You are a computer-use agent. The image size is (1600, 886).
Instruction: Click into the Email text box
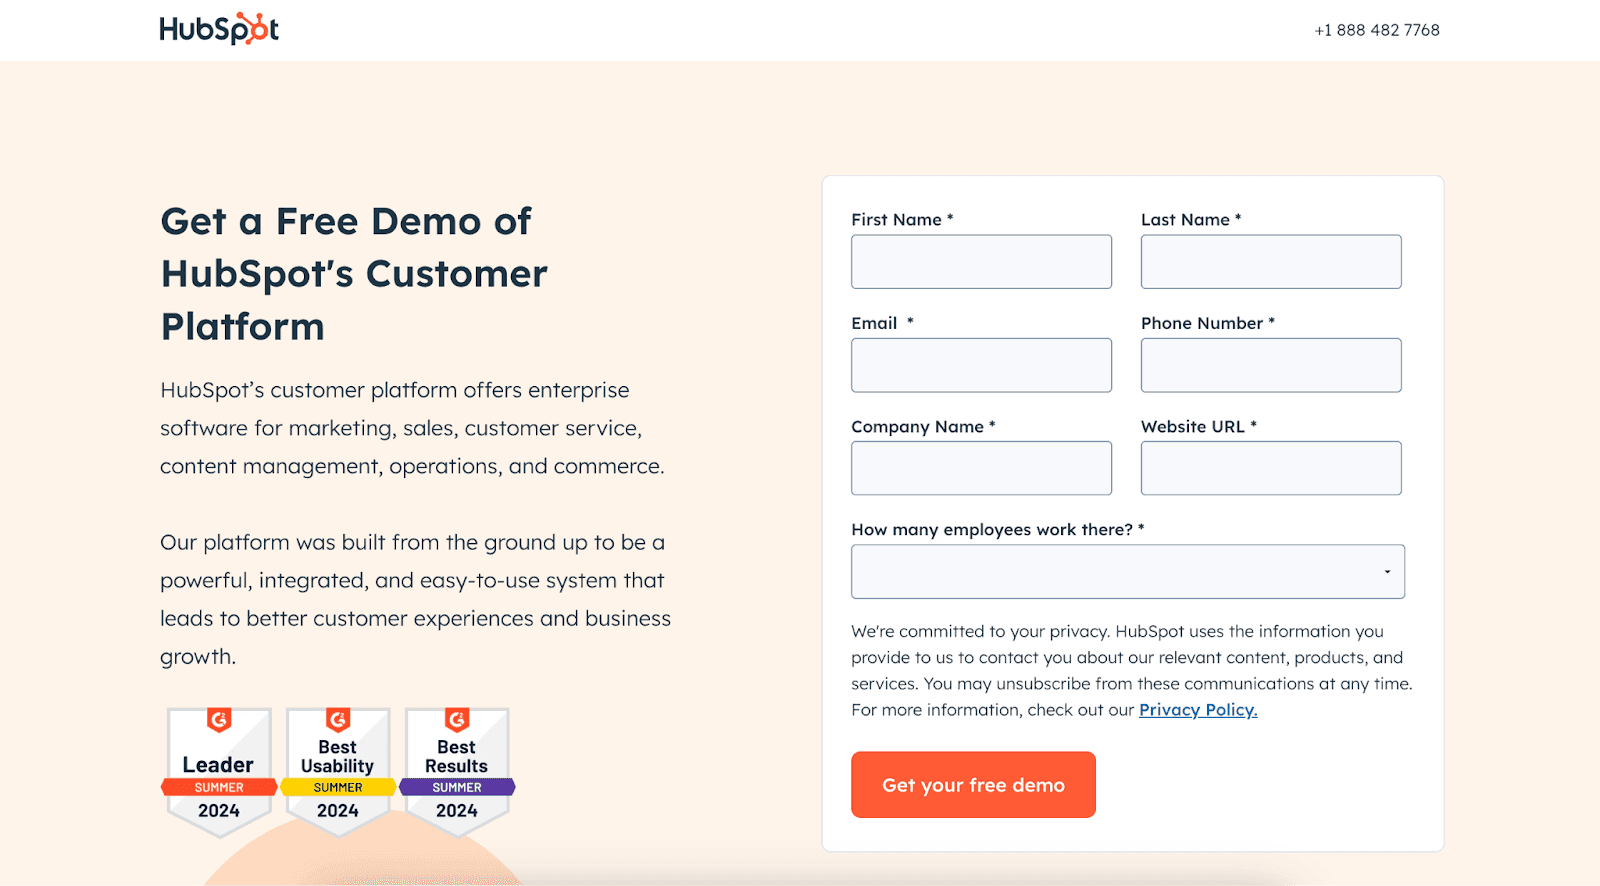pos(981,365)
